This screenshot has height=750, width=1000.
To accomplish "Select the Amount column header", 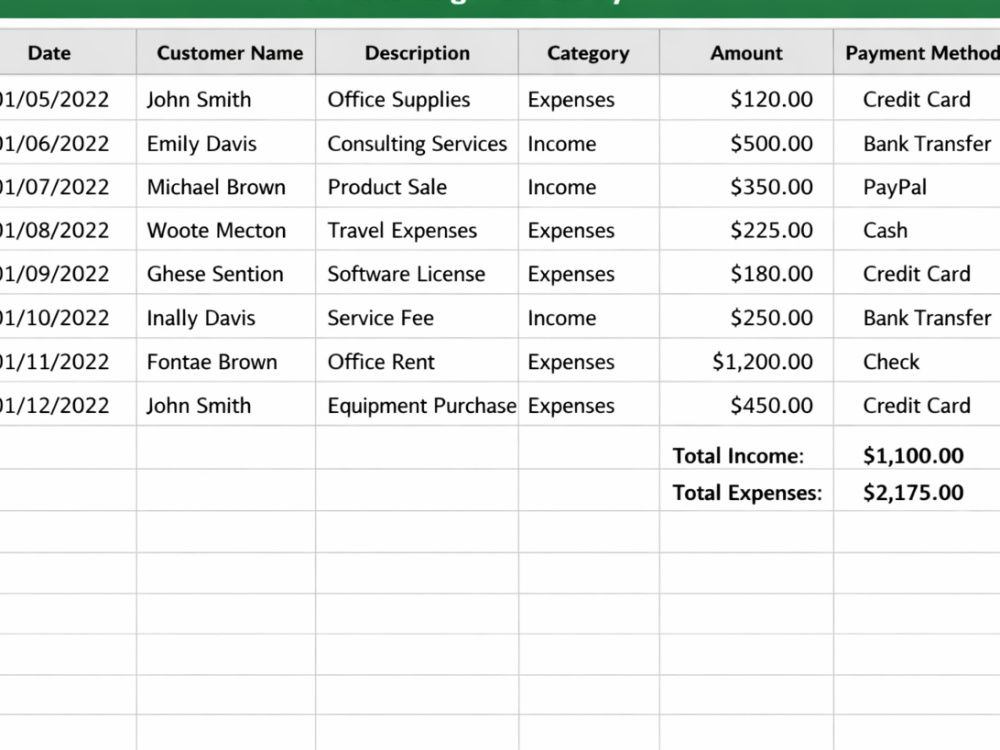I will pos(746,53).
